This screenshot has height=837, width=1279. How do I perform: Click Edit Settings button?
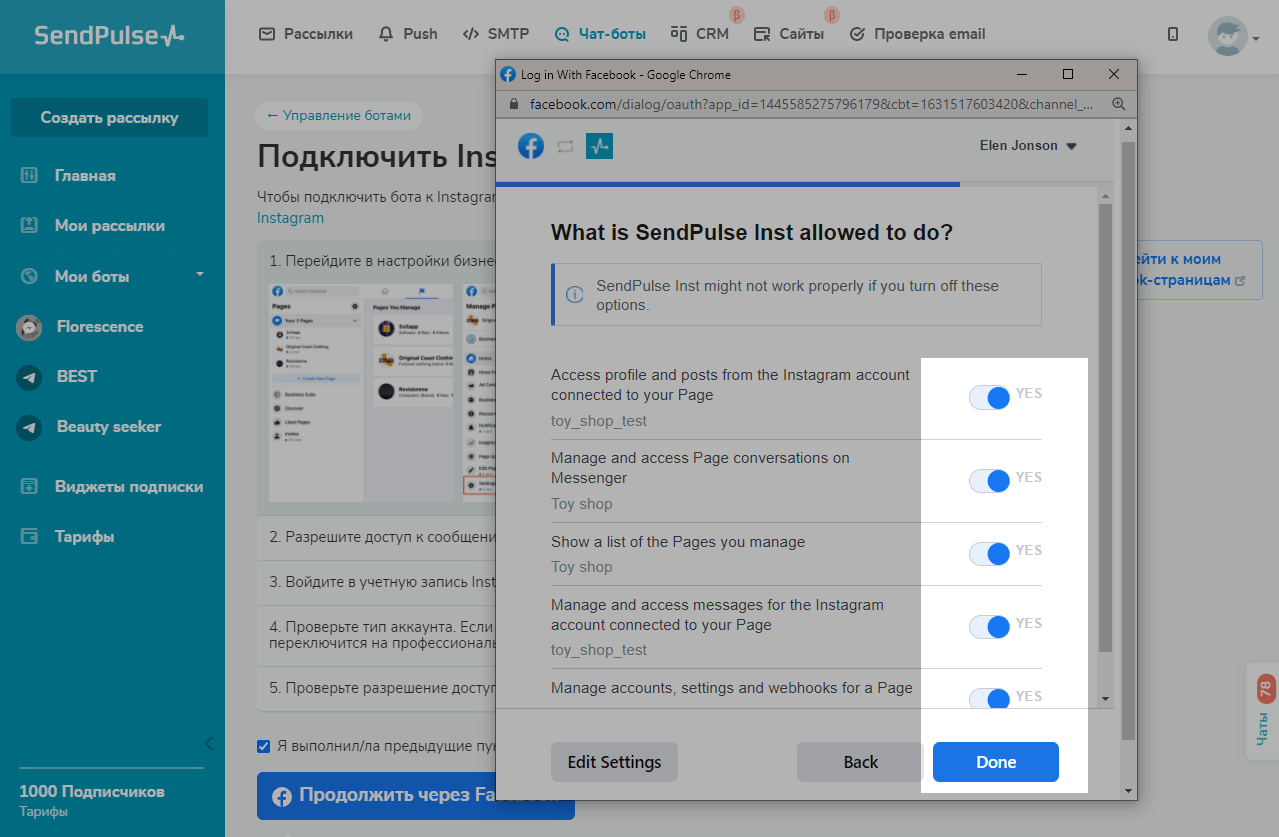(x=614, y=762)
